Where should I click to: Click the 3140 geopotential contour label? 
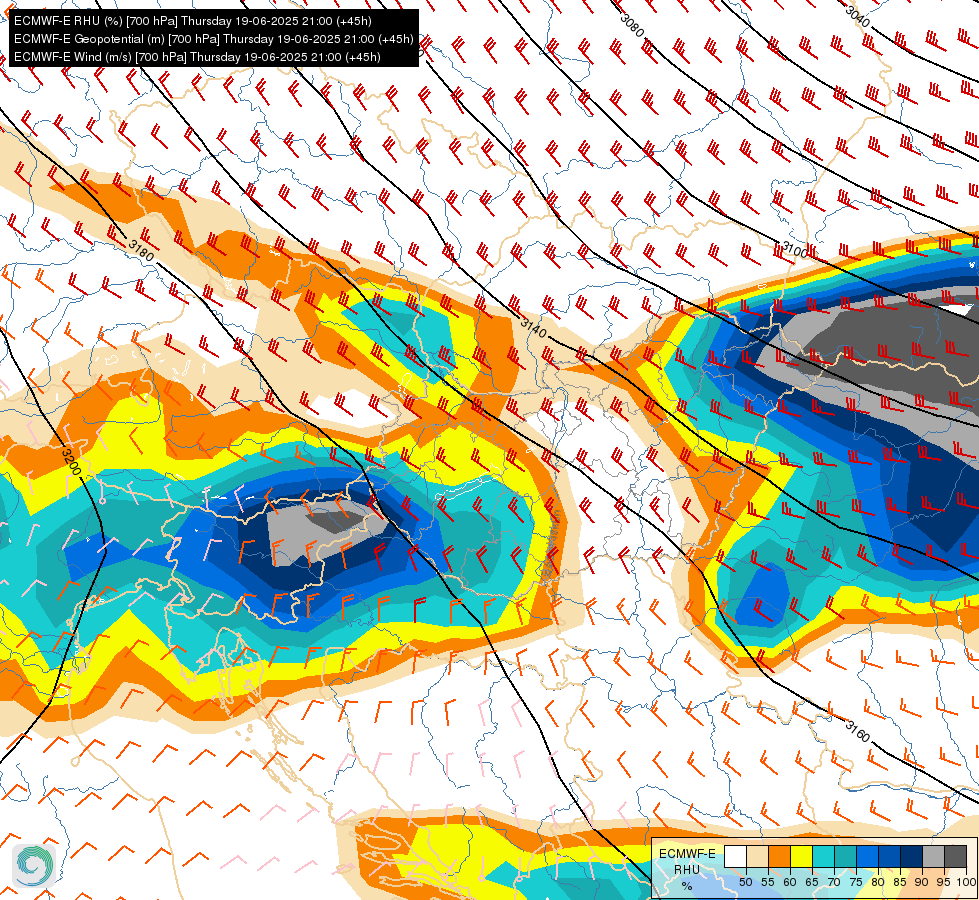[x=533, y=327]
